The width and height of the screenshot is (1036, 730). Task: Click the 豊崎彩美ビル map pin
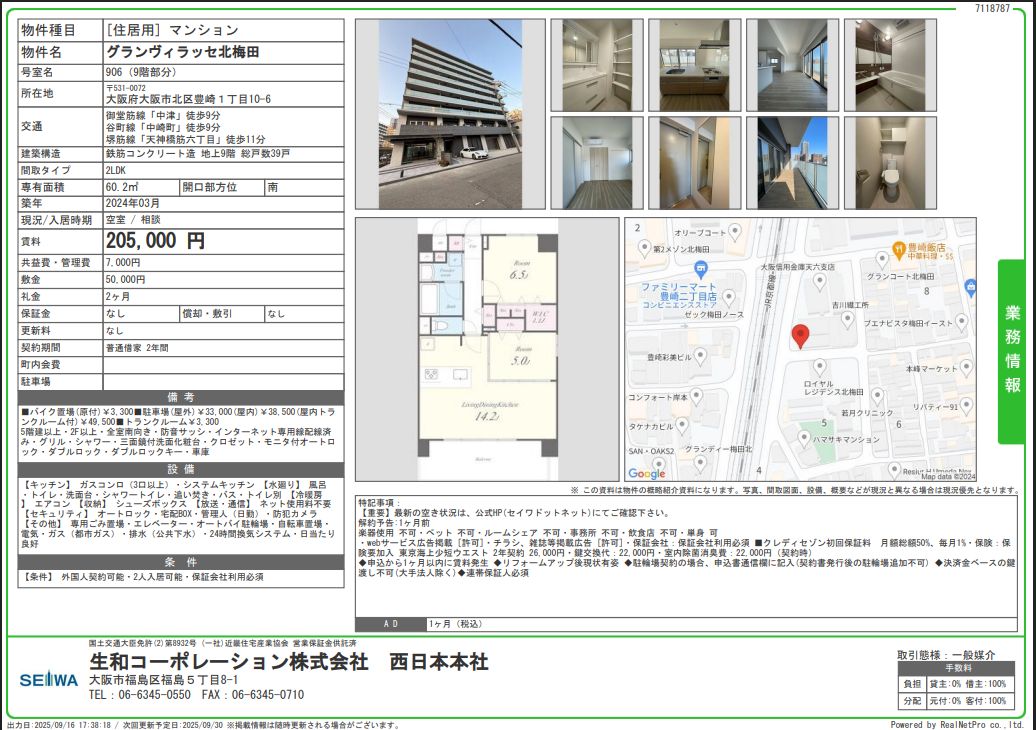pyautogui.click(x=701, y=356)
